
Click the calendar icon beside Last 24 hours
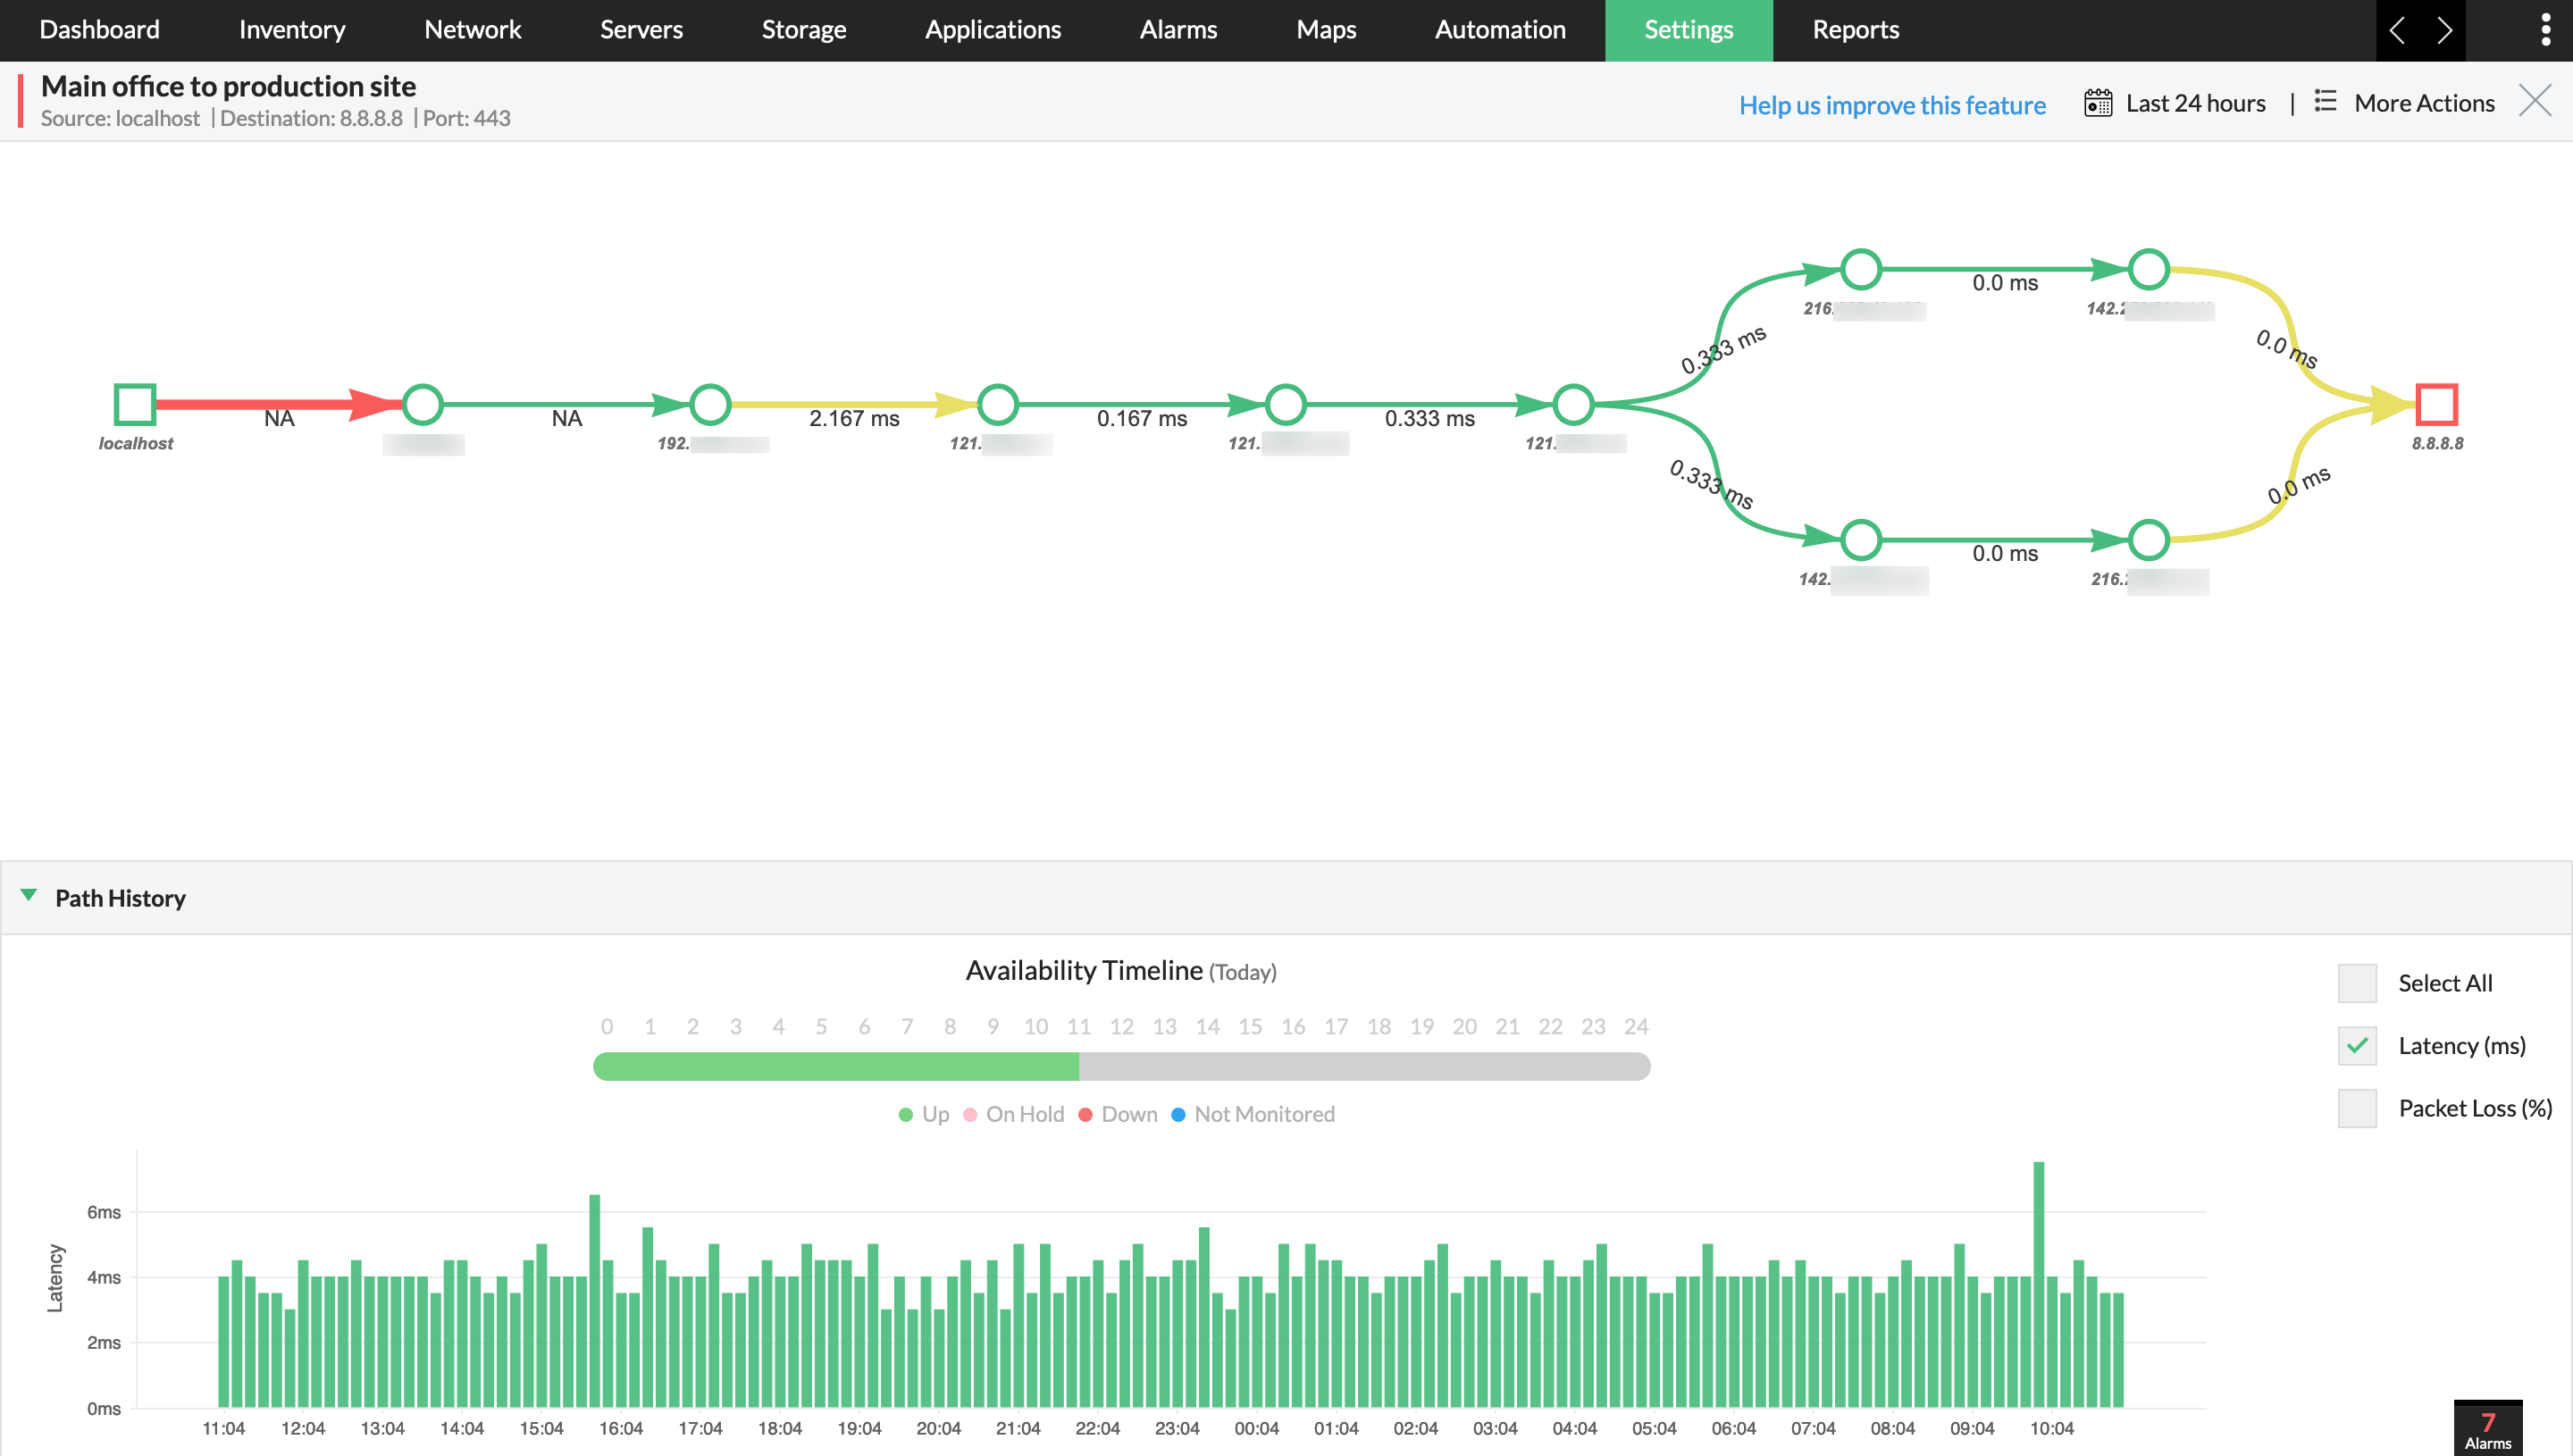tap(2098, 103)
